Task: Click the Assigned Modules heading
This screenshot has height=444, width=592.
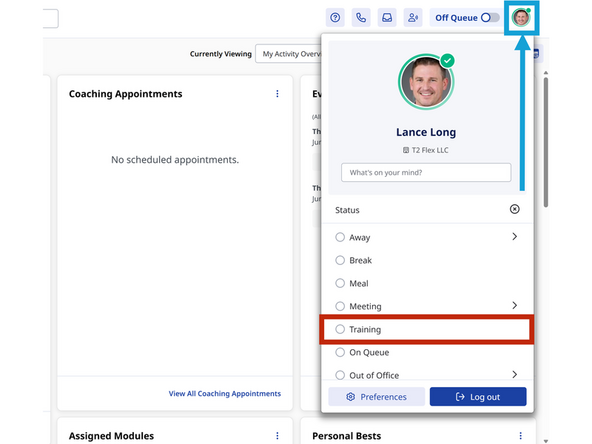Action: [x=111, y=436]
